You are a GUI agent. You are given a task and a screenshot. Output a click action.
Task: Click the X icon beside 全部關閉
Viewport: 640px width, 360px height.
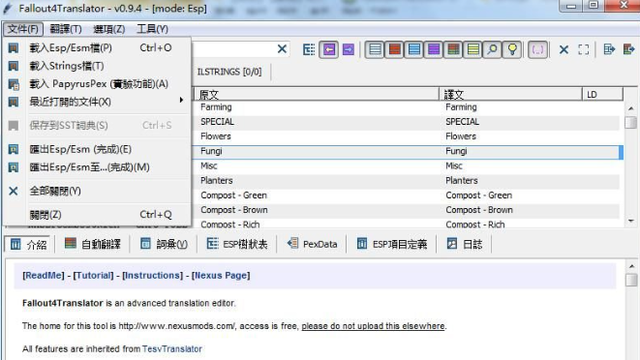coord(13,191)
